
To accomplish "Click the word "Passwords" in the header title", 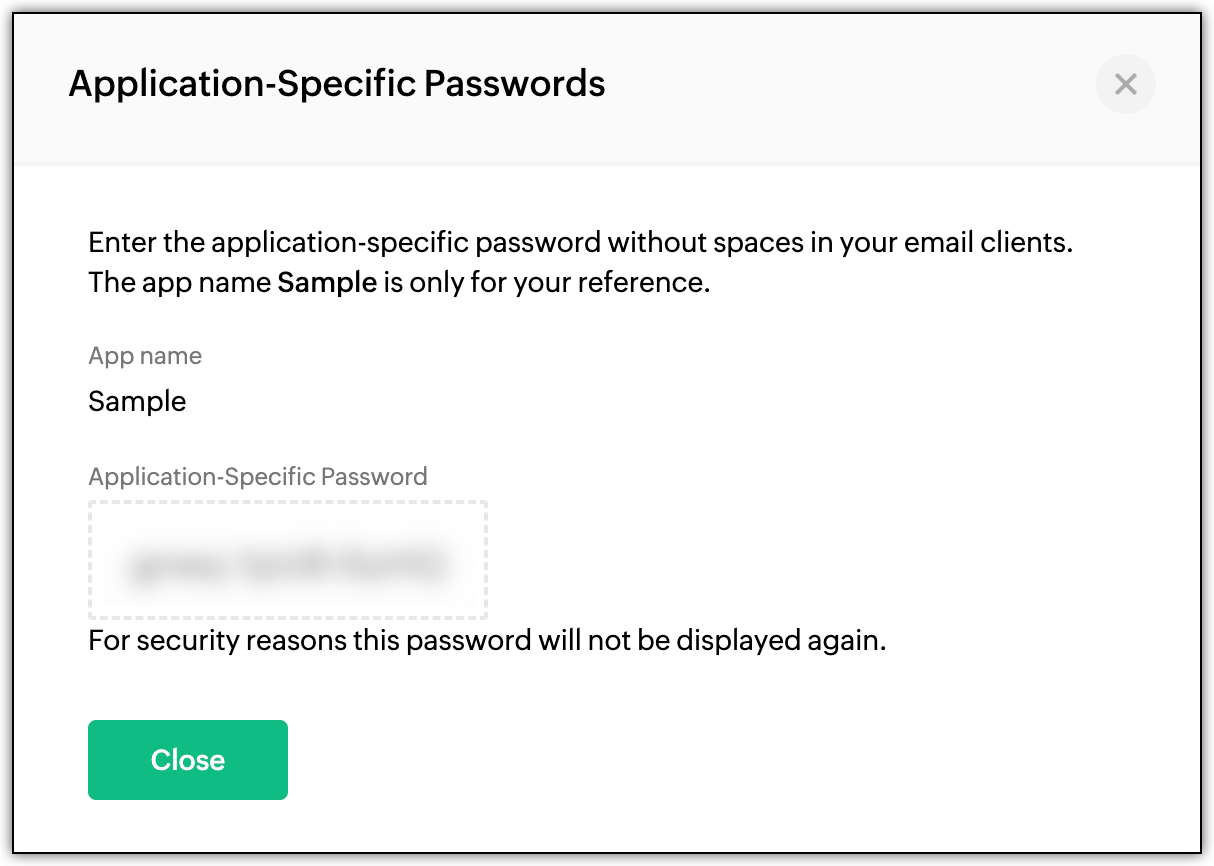I will 514,84.
